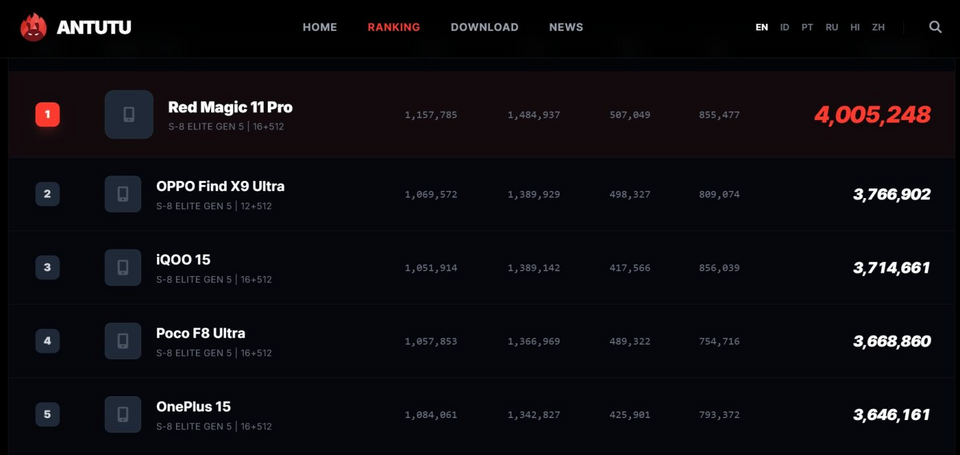Open the NEWS menu item
The width and height of the screenshot is (960, 455).
(566, 27)
